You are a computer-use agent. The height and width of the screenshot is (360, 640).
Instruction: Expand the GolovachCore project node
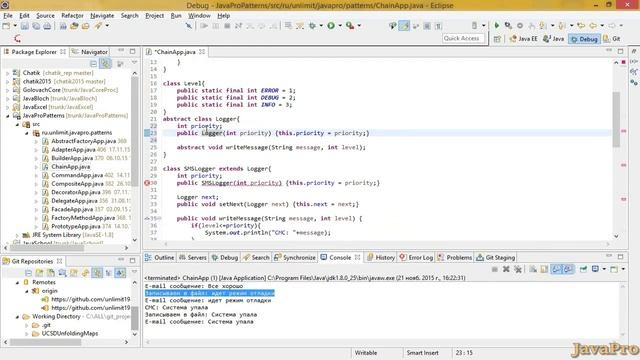[x=7, y=90]
